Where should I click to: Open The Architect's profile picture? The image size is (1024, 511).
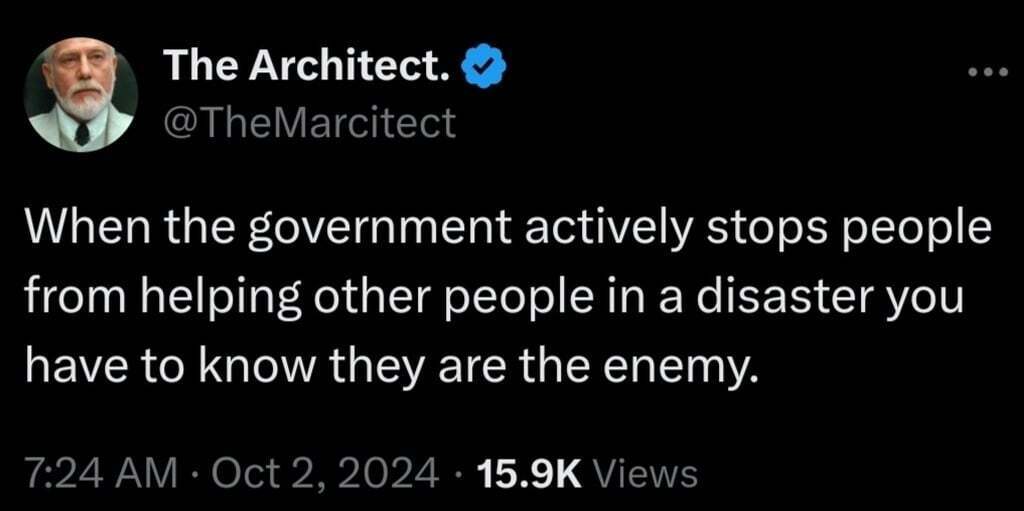point(82,95)
